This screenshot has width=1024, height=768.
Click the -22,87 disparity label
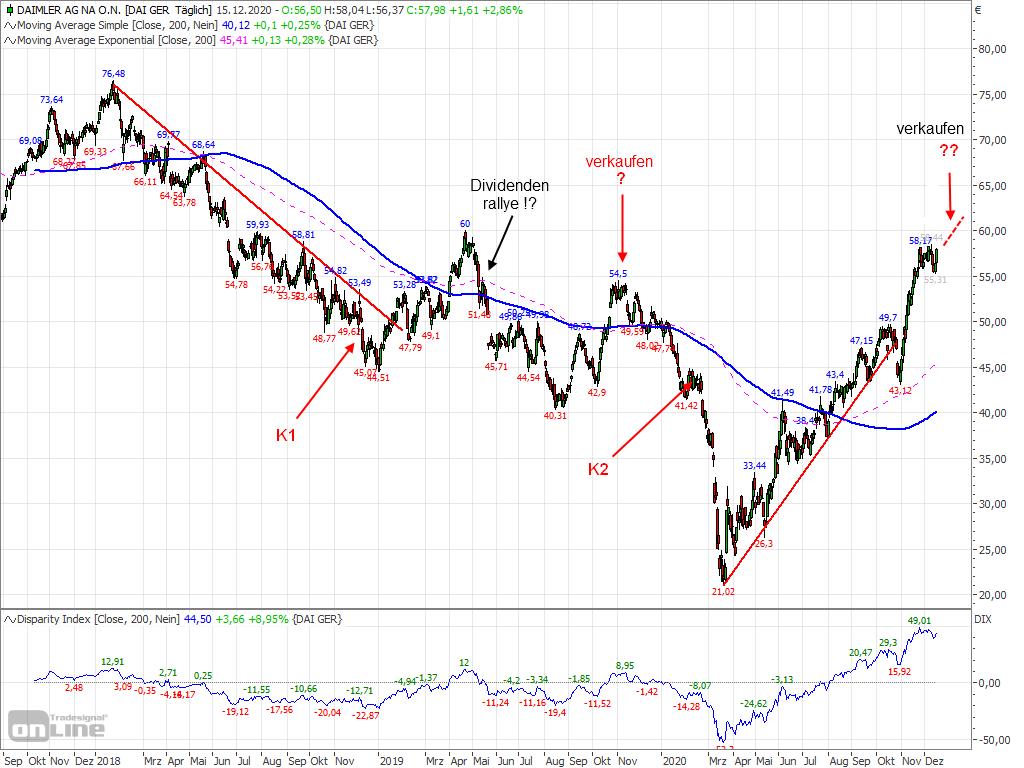pos(366,716)
